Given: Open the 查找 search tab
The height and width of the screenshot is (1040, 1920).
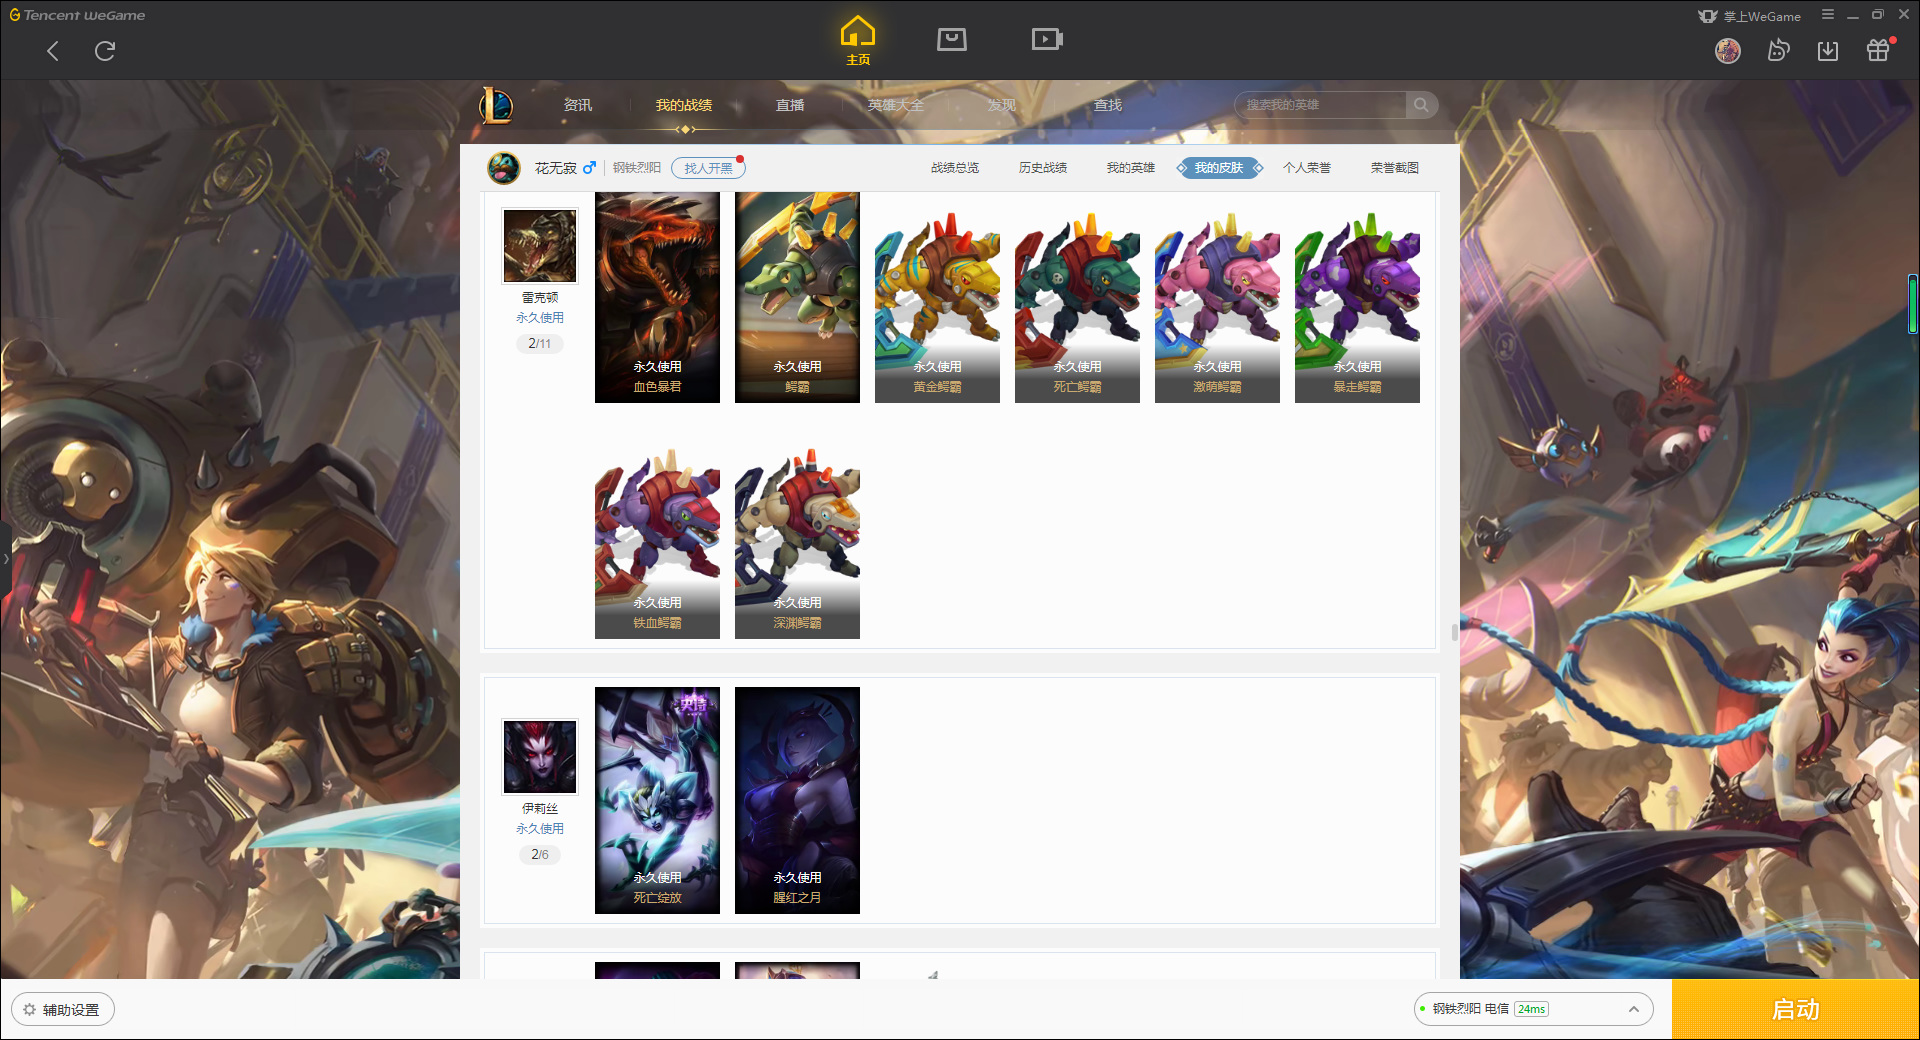Looking at the screenshot, I should pyautogui.click(x=1108, y=105).
